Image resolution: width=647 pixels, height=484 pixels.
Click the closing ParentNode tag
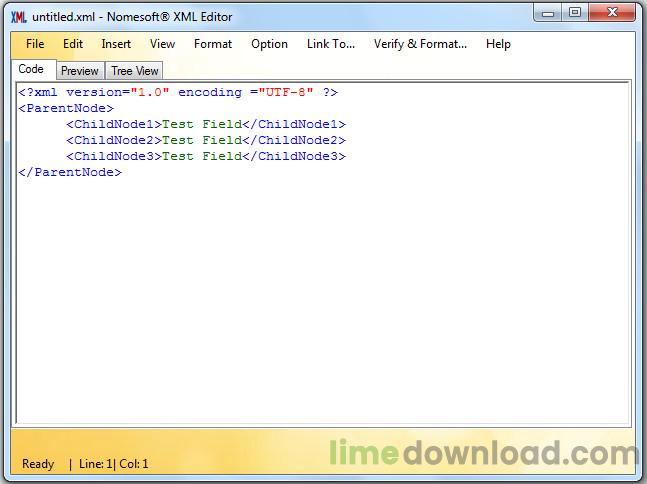[x=70, y=172]
